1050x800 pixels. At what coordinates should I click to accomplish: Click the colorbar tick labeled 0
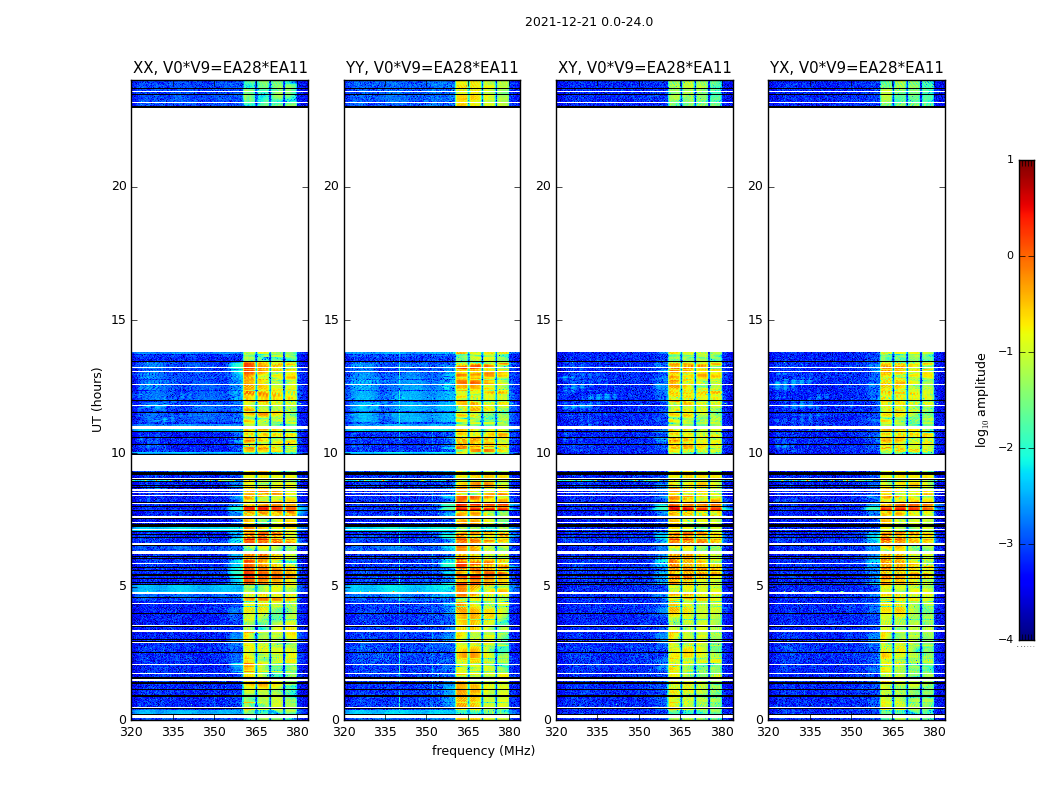pyautogui.click(x=1010, y=256)
